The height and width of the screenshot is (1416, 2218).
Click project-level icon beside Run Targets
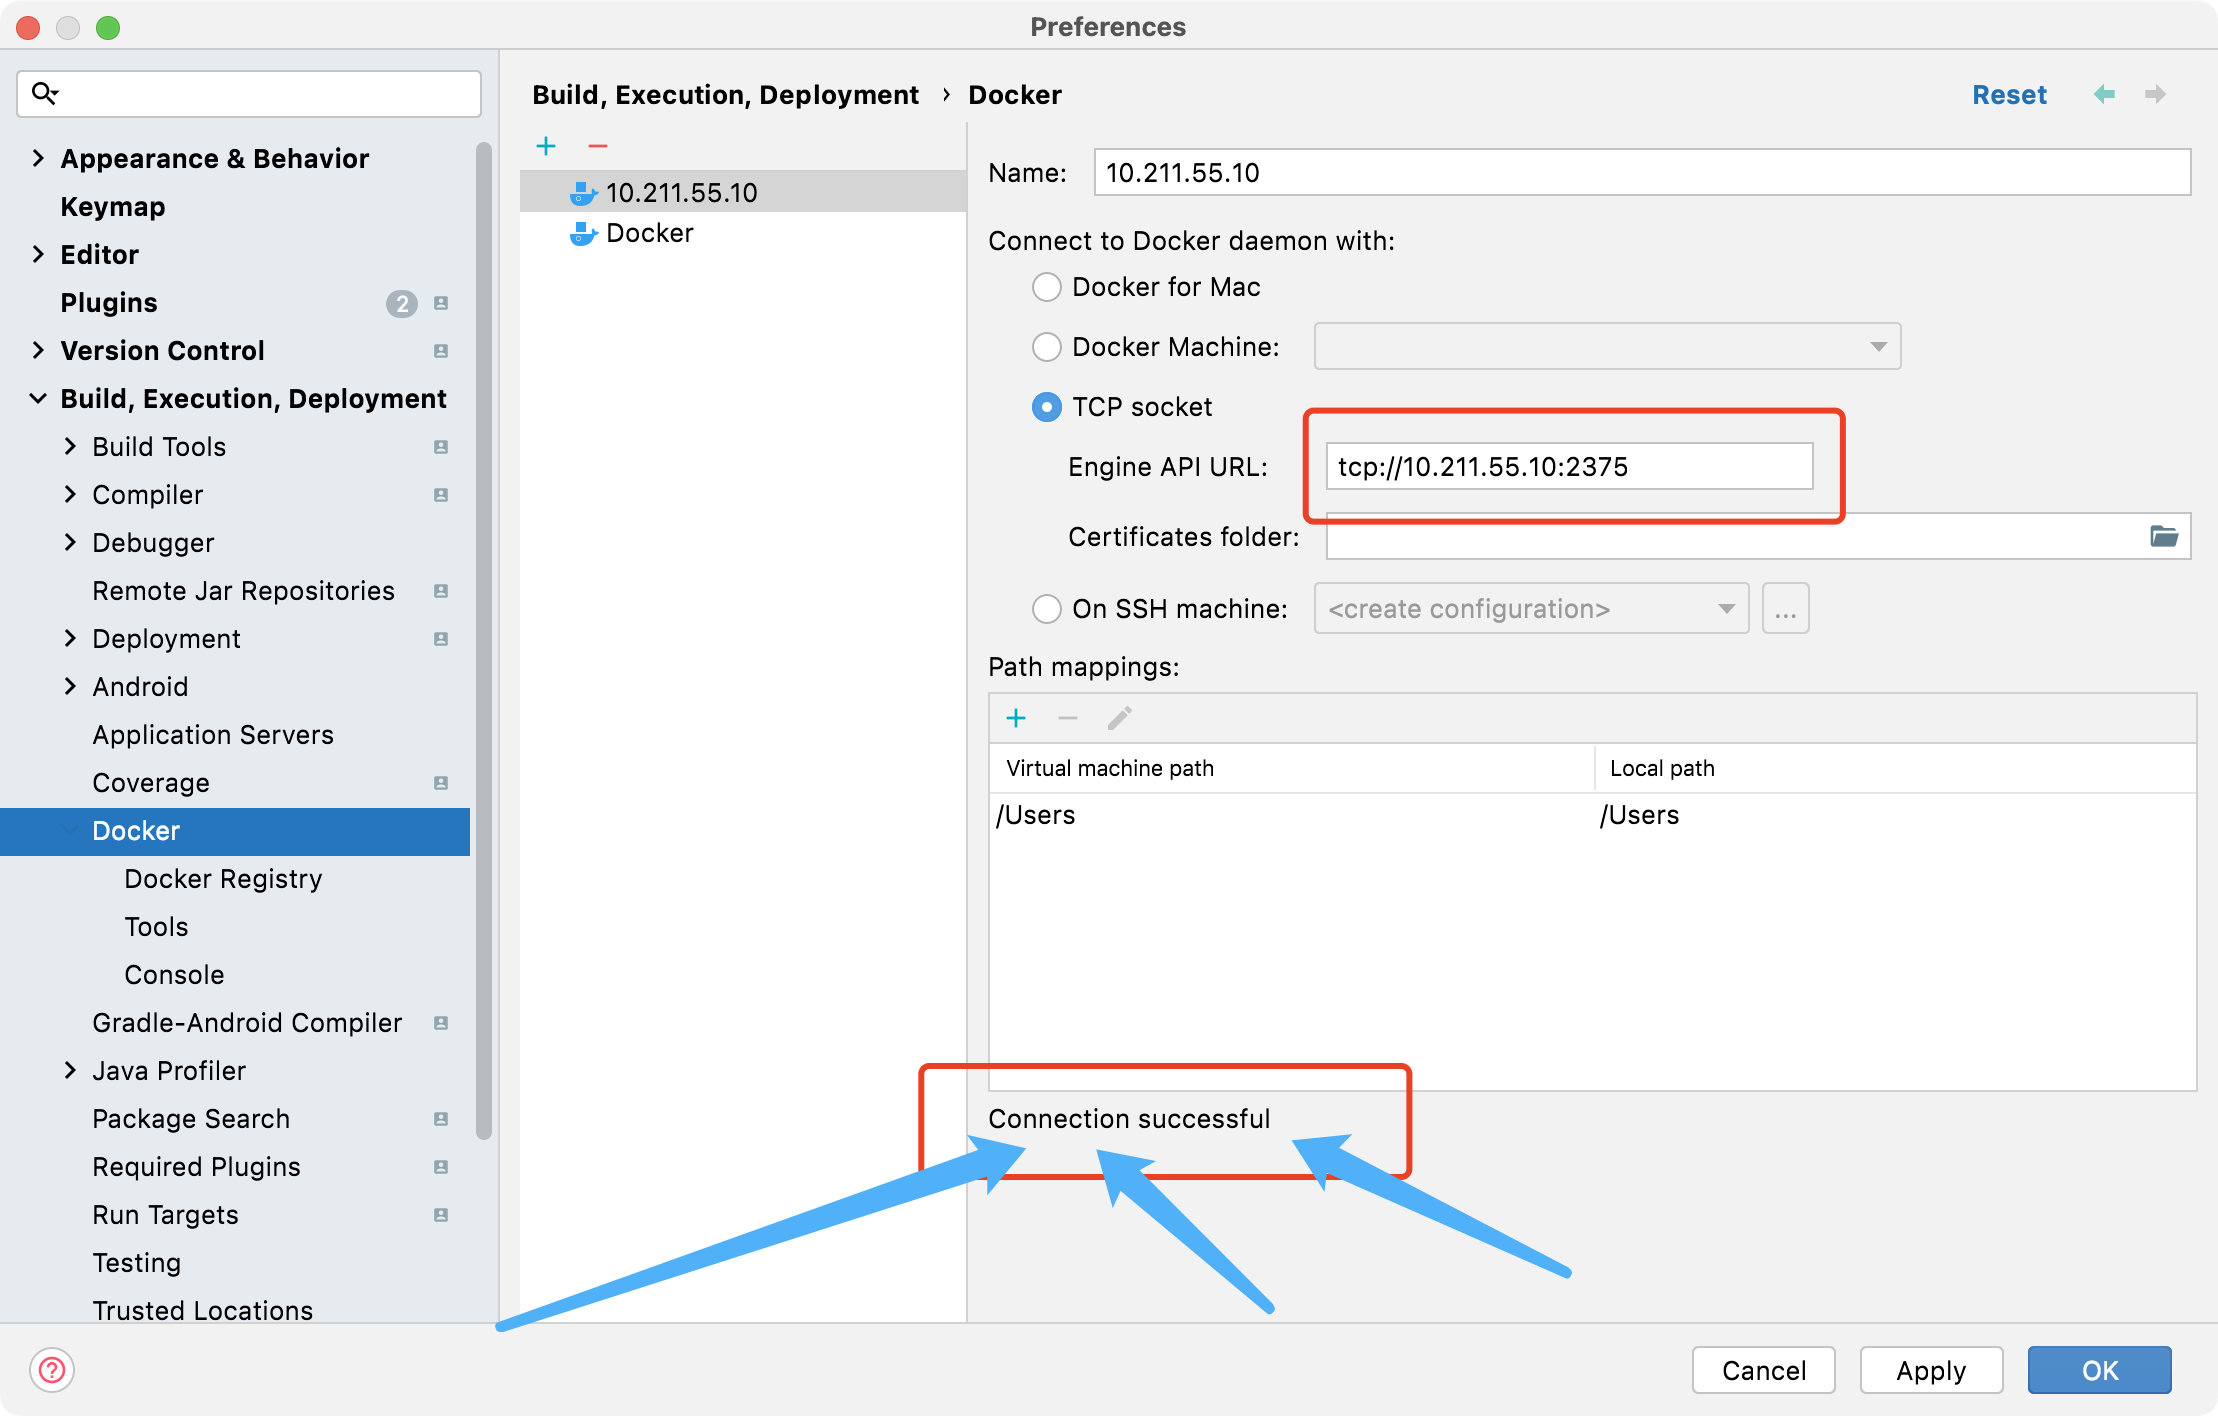(x=441, y=1215)
